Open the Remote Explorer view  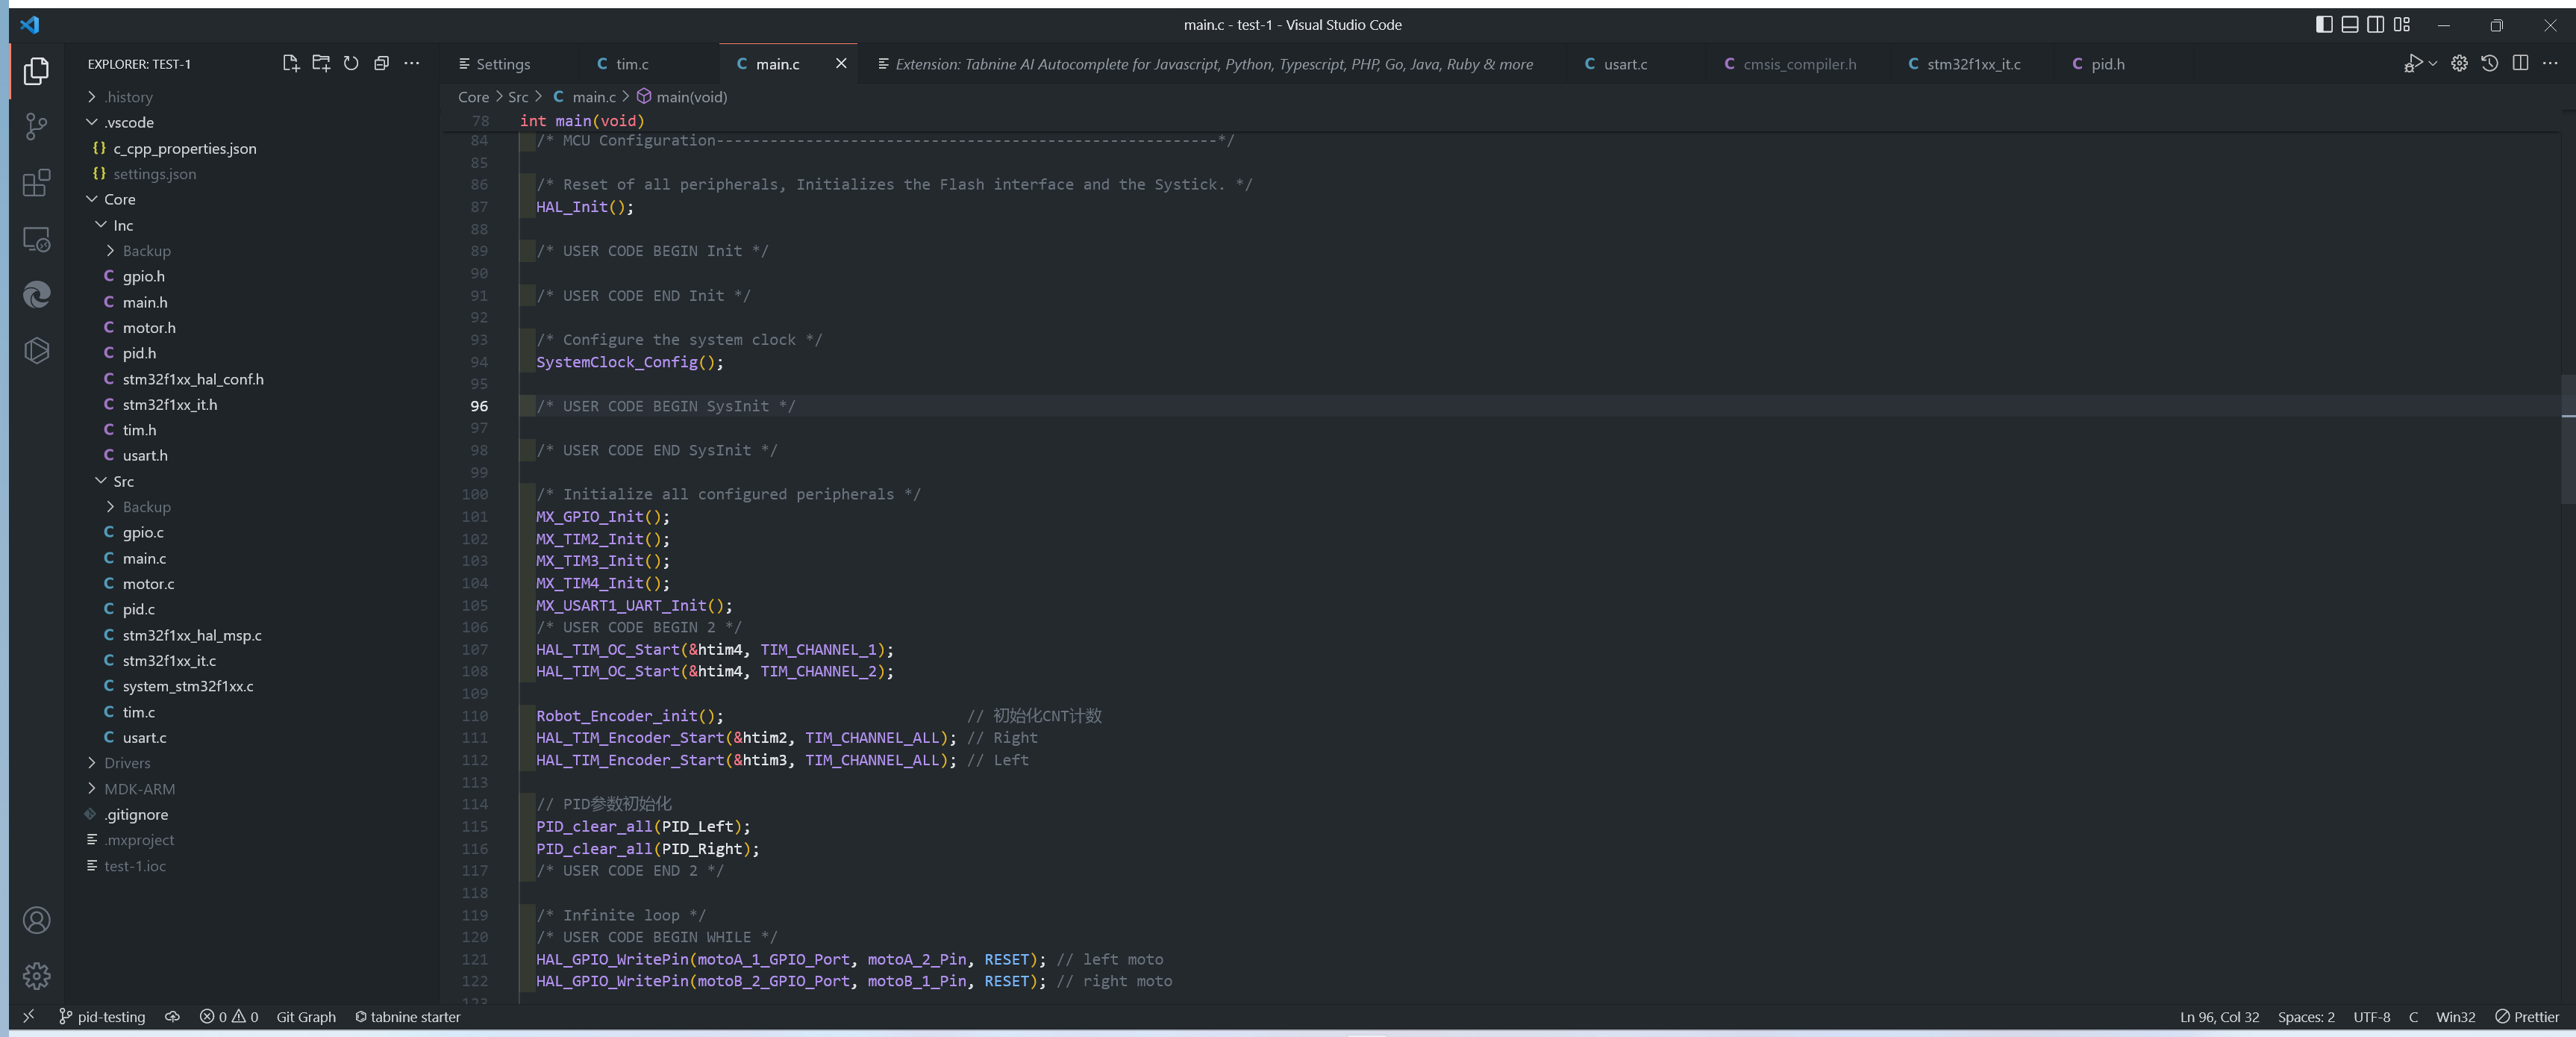coord(37,239)
